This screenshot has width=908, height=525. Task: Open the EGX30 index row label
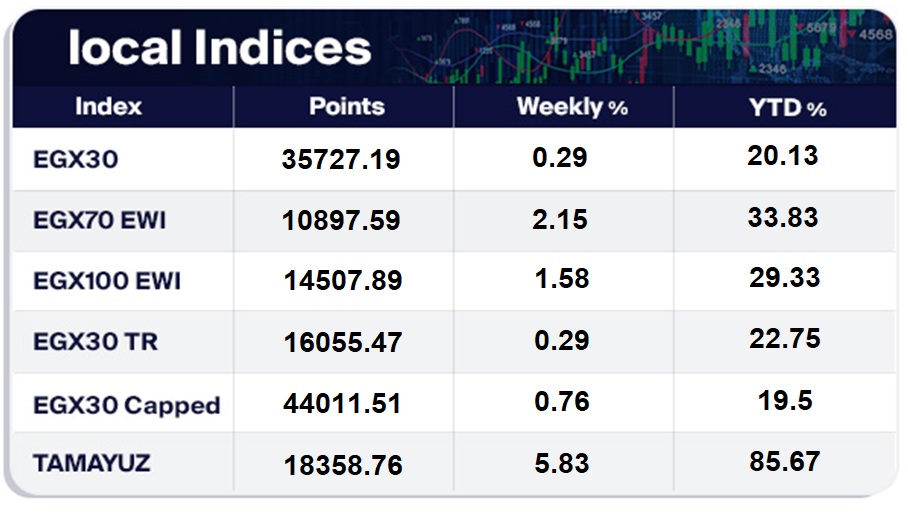pyautogui.click(x=75, y=159)
